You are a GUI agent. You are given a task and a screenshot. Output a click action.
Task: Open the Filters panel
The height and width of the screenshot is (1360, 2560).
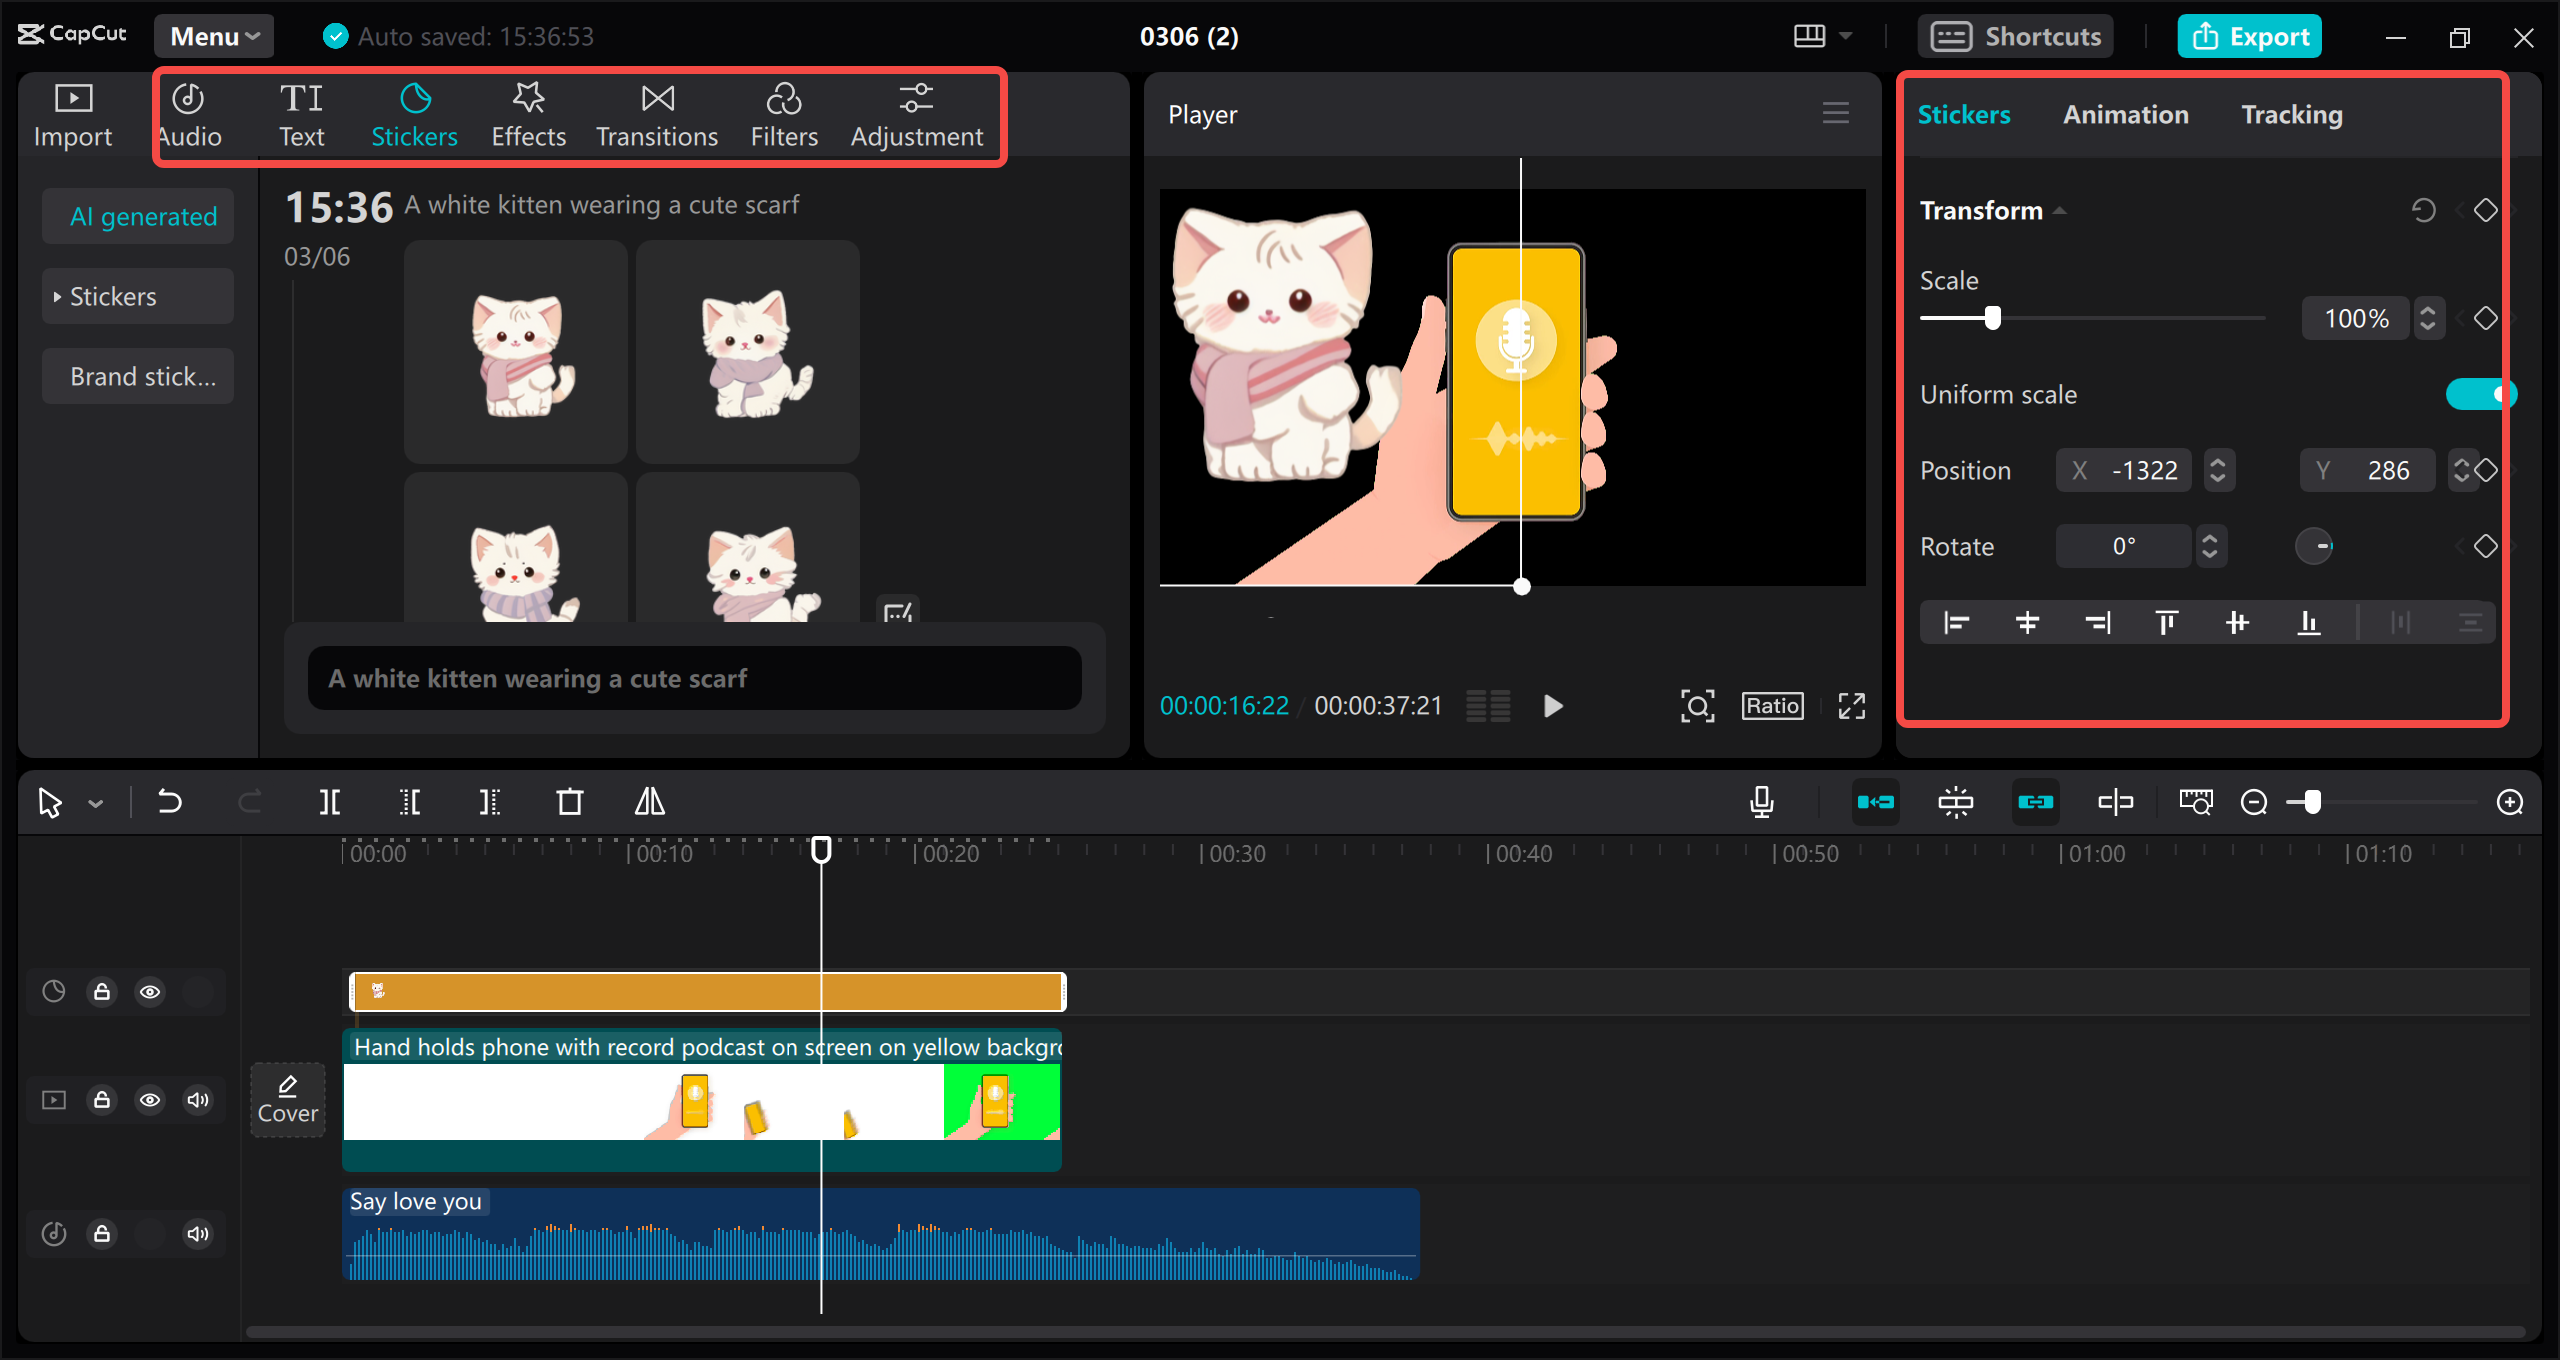click(784, 113)
